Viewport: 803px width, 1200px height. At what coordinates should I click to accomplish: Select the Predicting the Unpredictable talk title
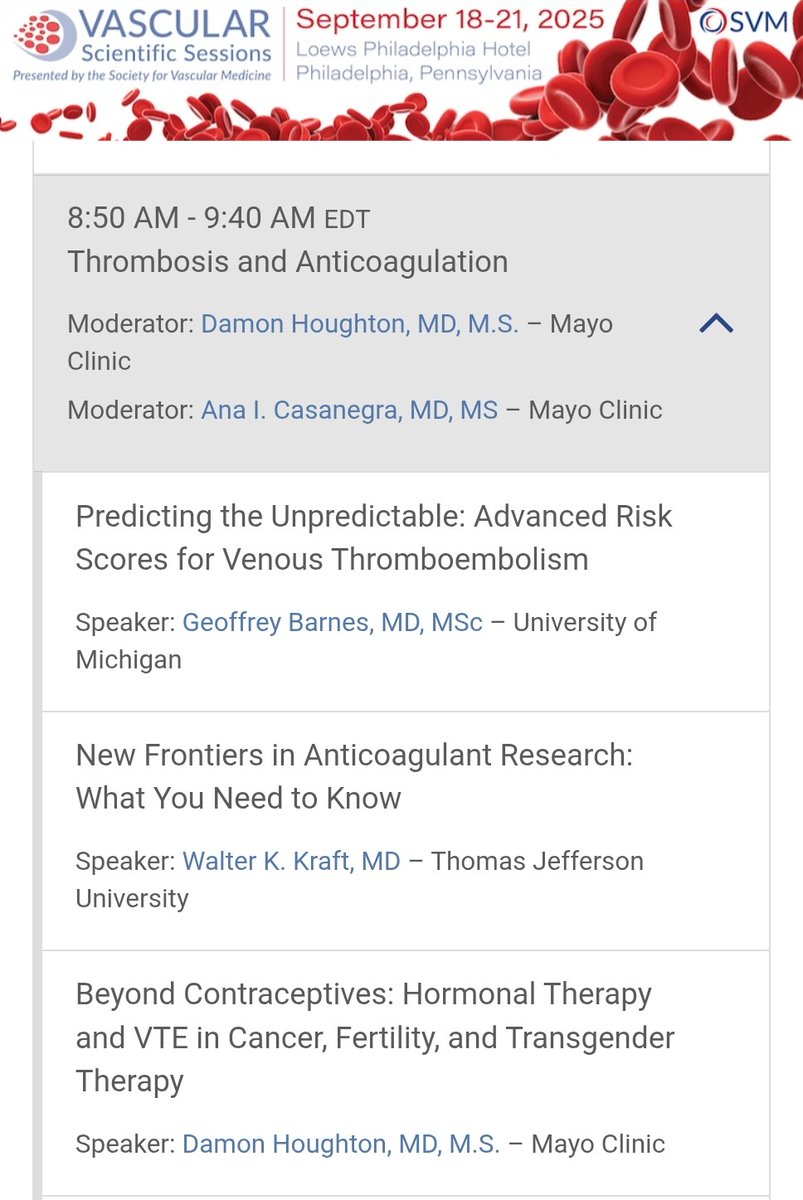click(374, 537)
